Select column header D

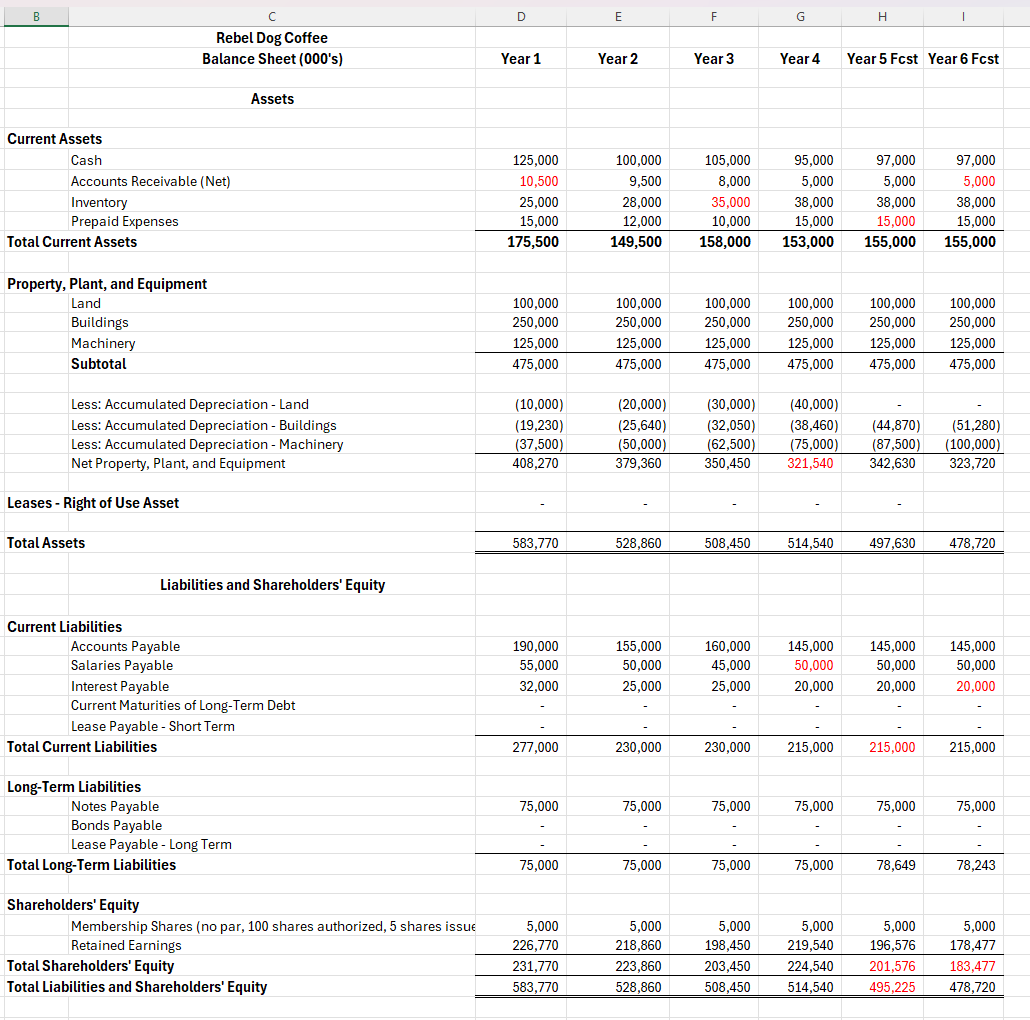point(521,17)
